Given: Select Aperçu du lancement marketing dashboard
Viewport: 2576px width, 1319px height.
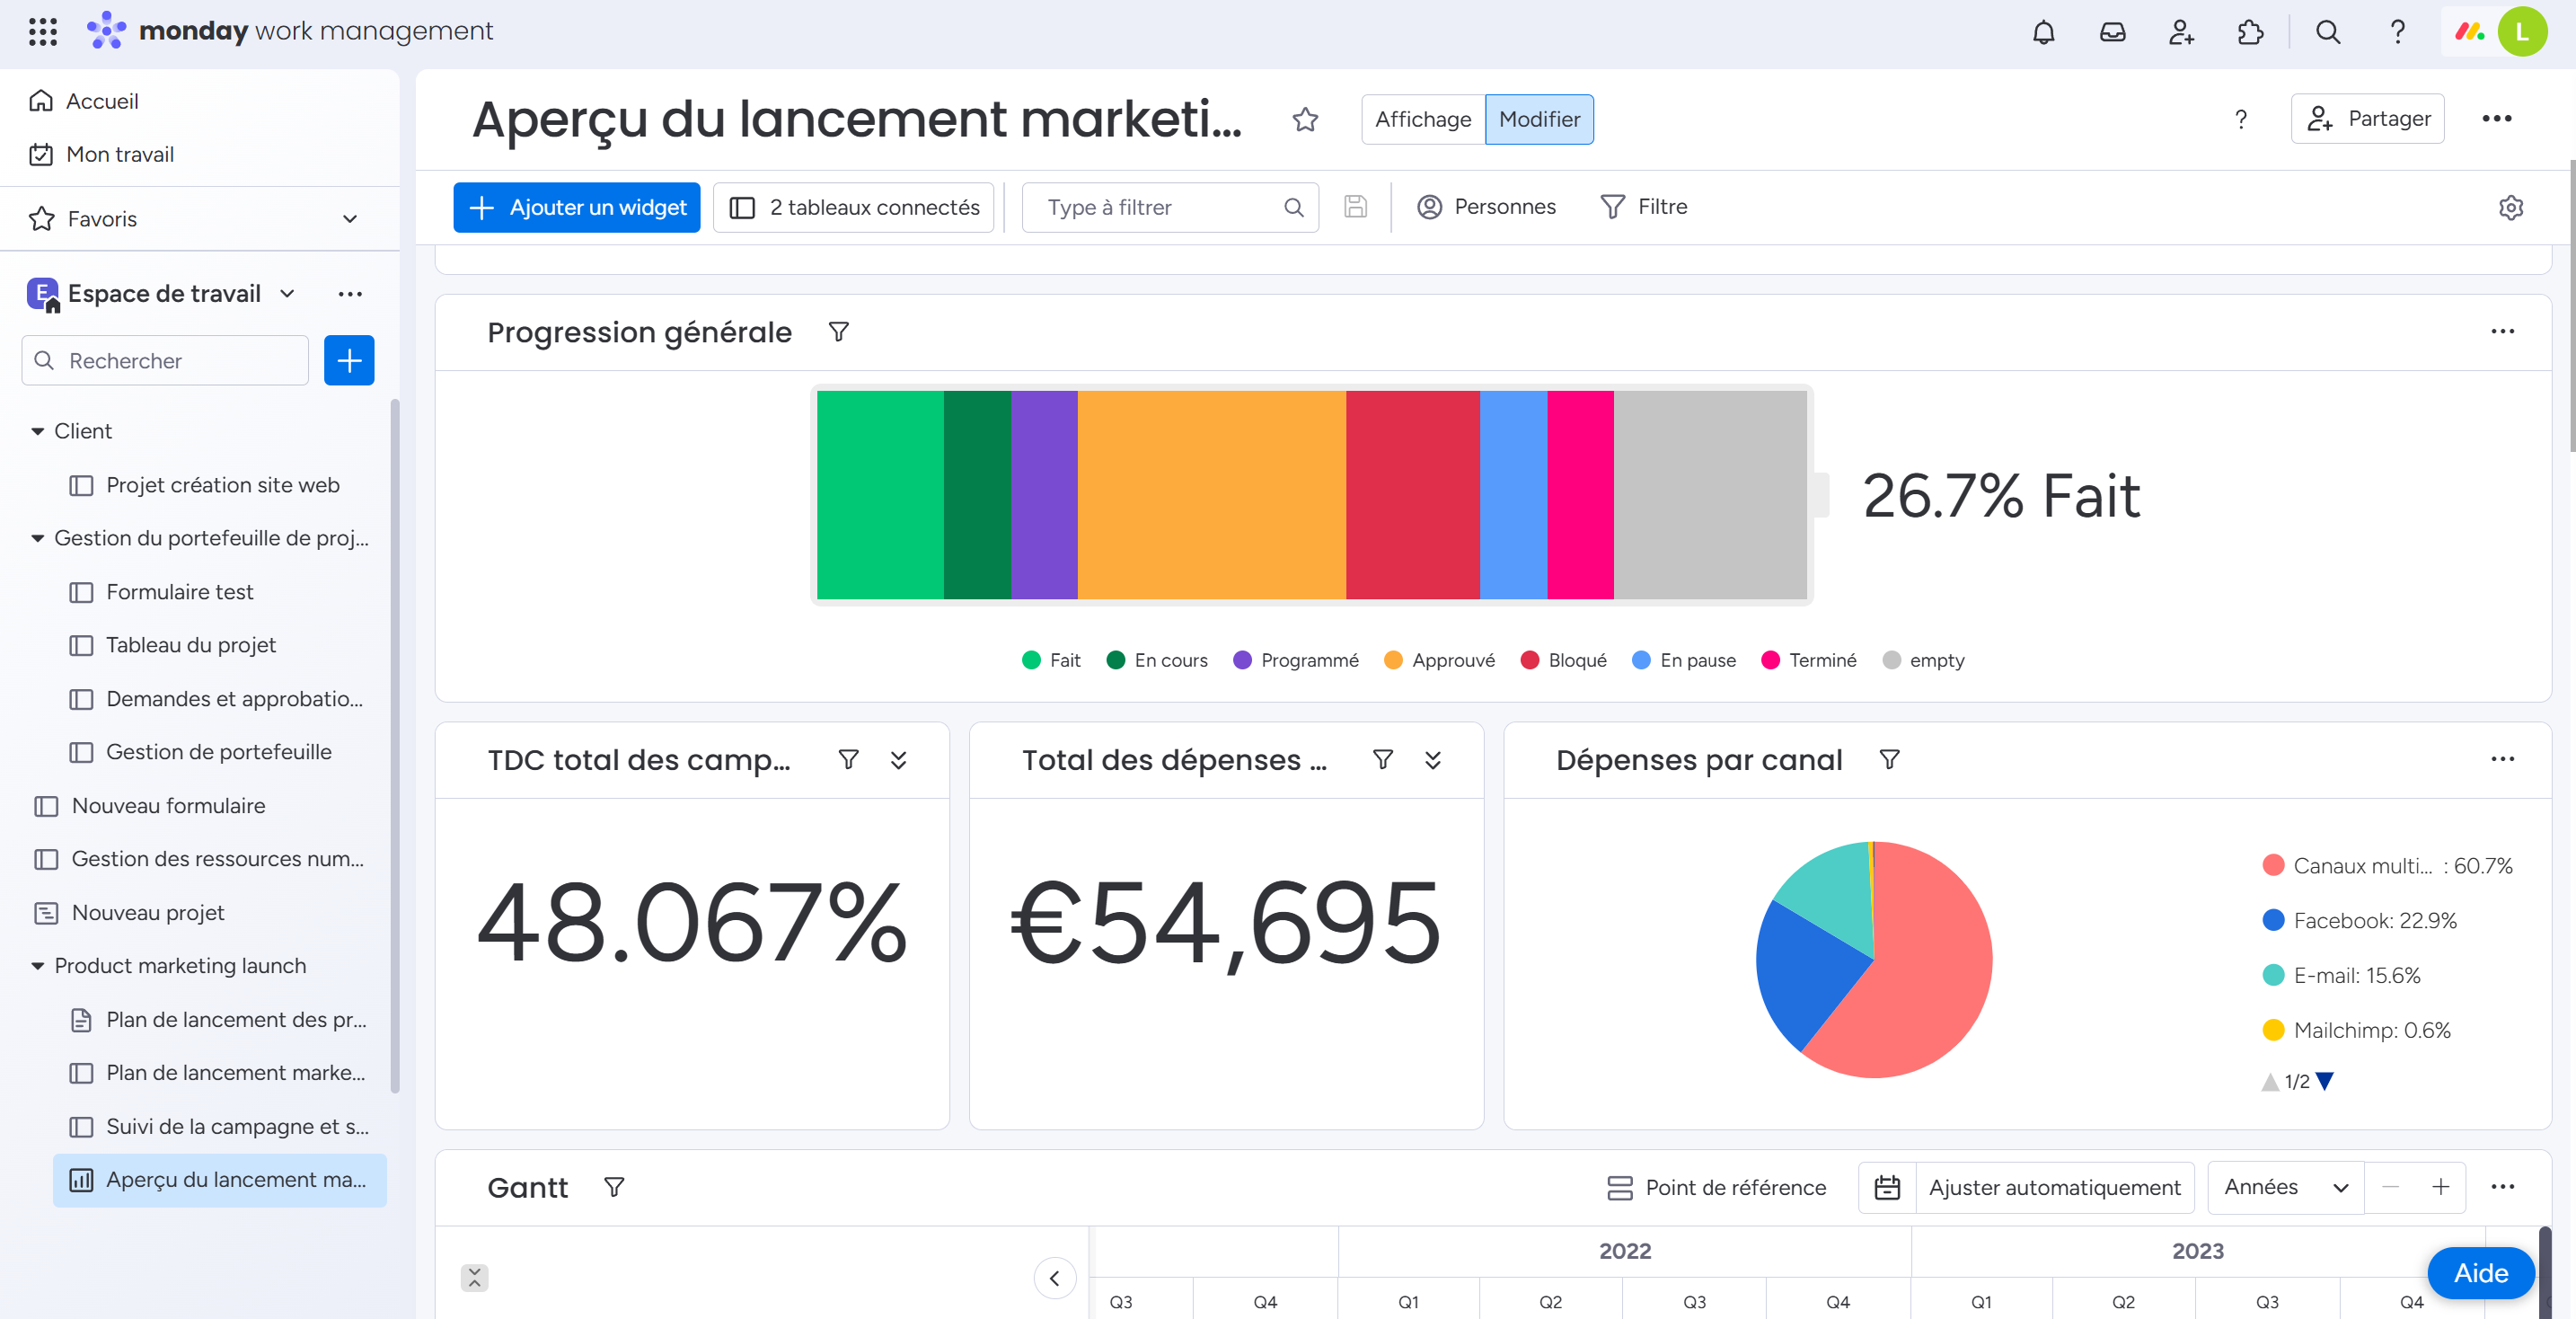Looking at the screenshot, I should point(219,1180).
